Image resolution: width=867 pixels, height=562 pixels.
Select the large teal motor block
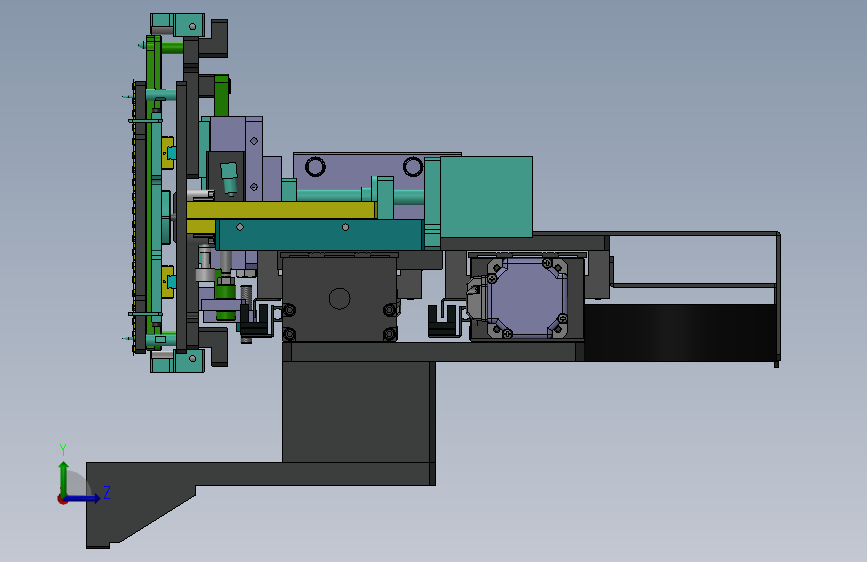[485, 196]
